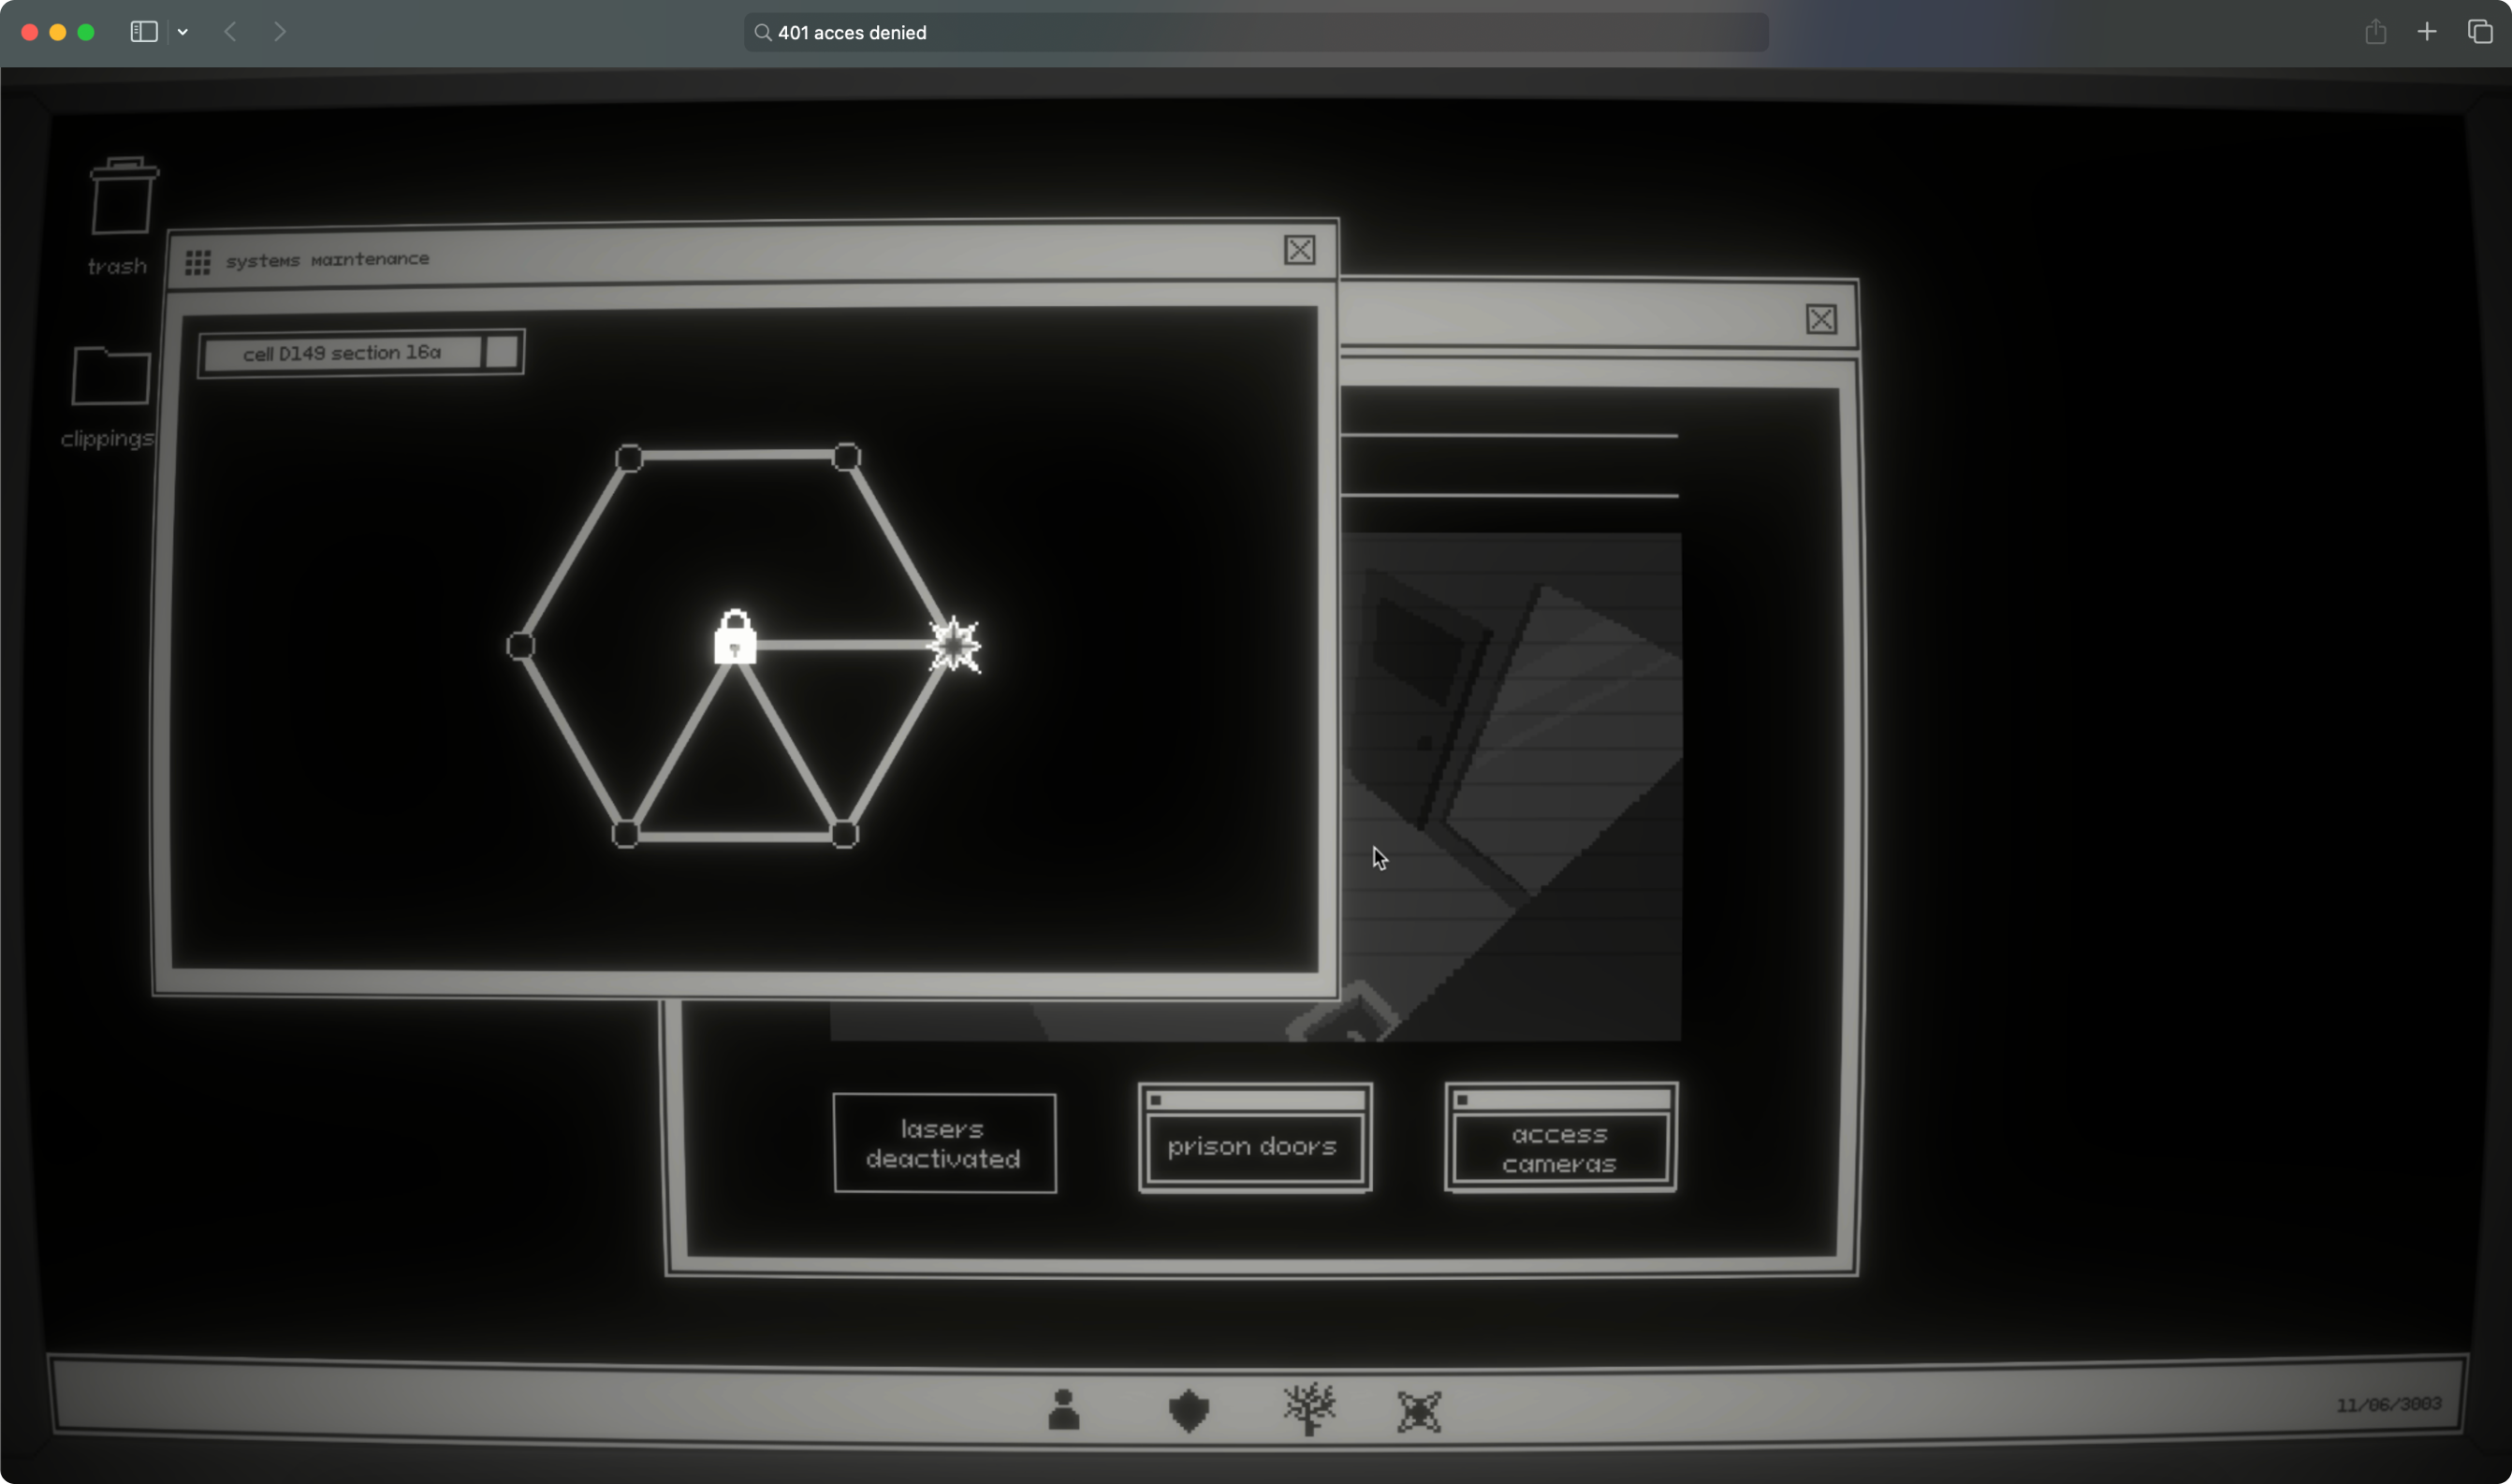Close the systems maintenance window

(x=1299, y=250)
